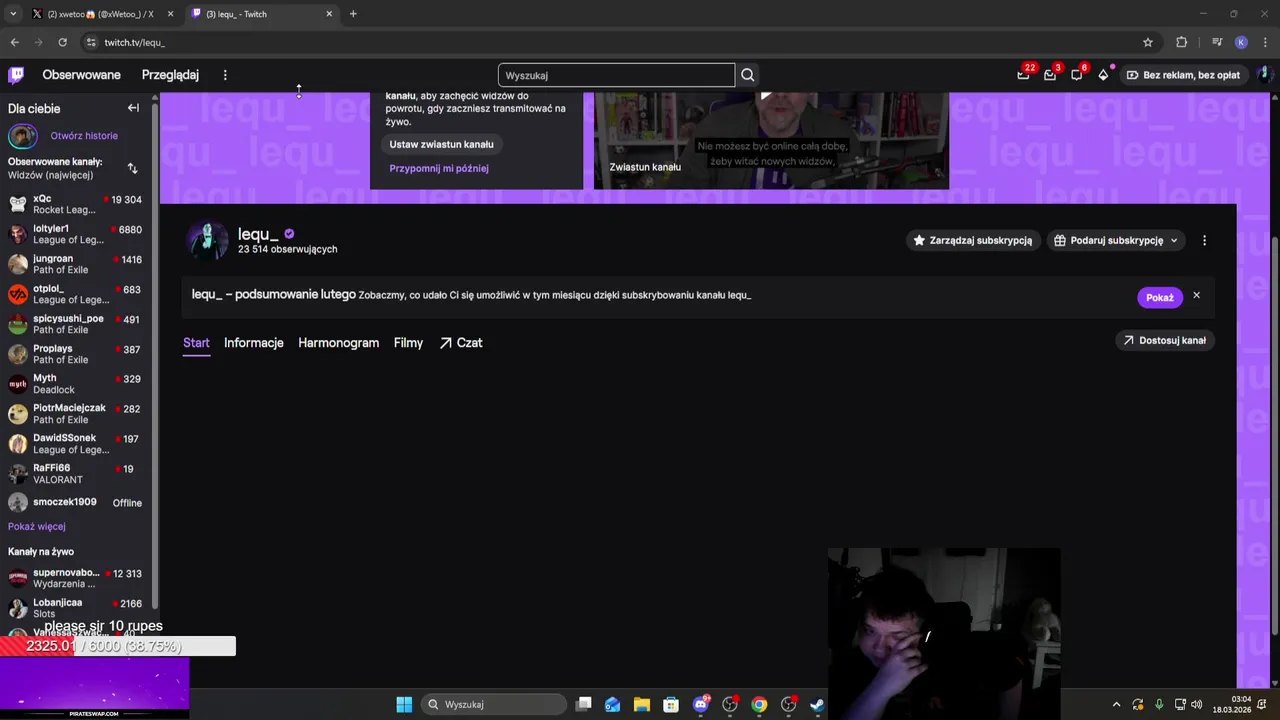Viewport: 1280px width, 720px height.
Task: Open smoczek1909 offline channel in the sidebar
Action: click(75, 502)
